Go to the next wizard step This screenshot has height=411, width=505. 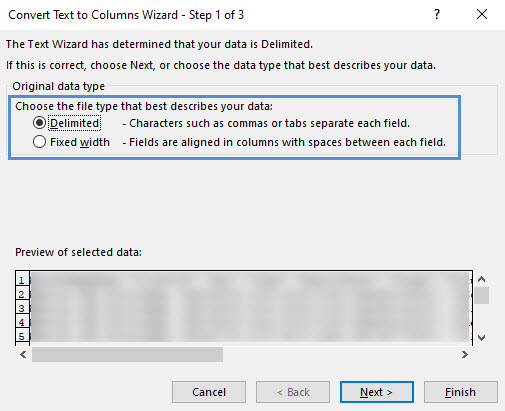[x=377, y=392]
